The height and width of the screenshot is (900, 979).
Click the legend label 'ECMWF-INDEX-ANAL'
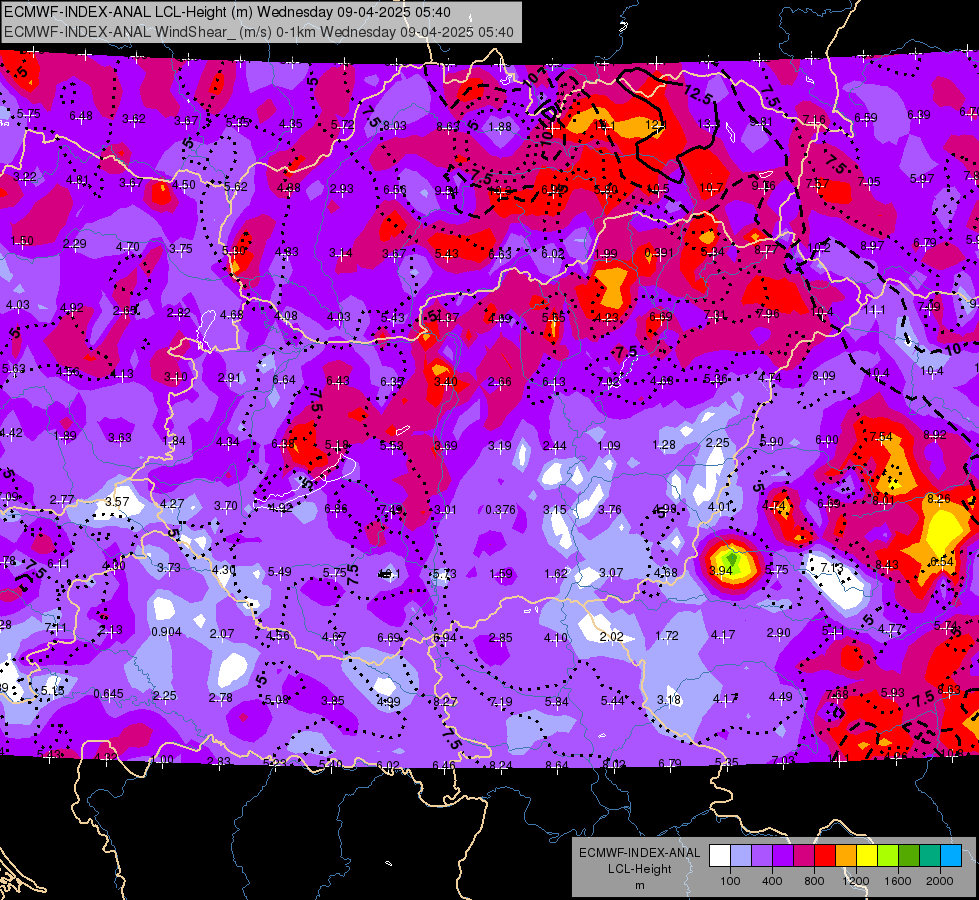coord(639,853)
